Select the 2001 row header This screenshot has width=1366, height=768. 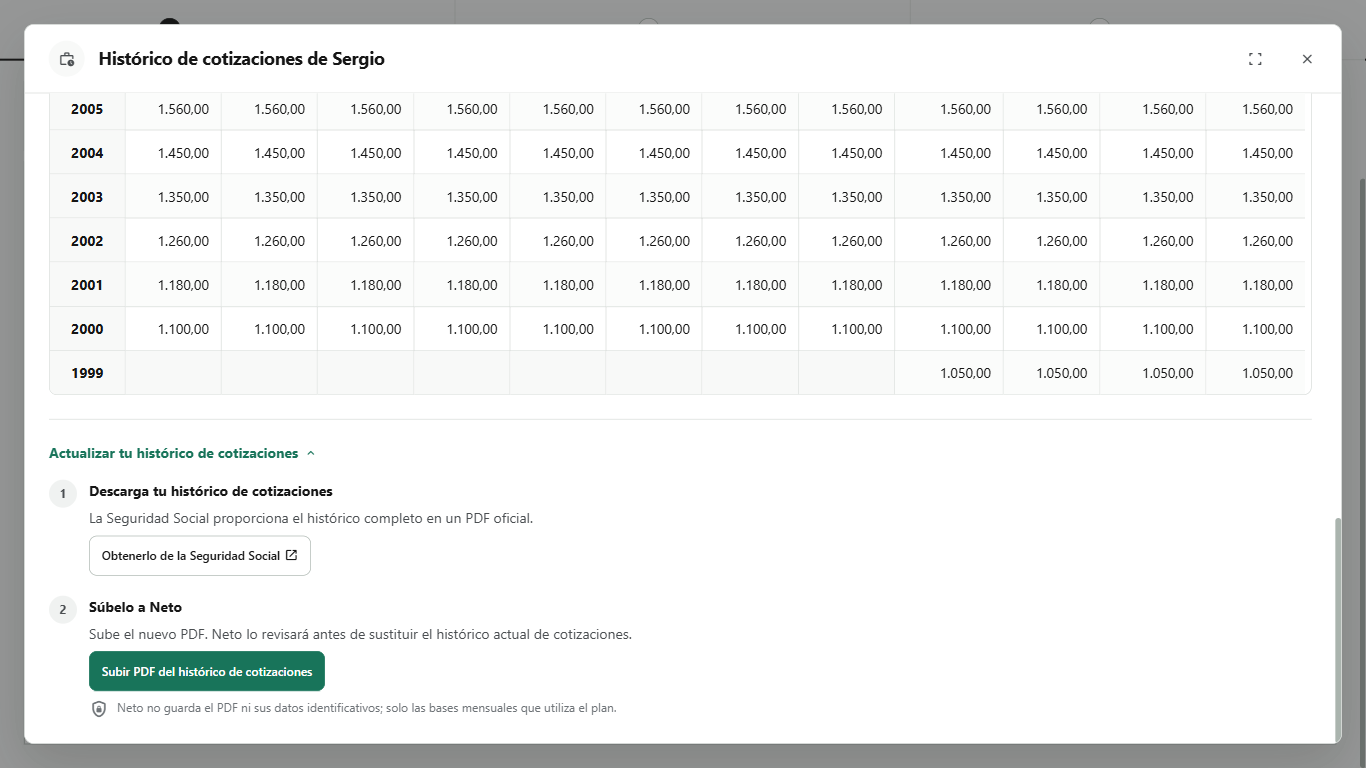click(x=87, y=285)
